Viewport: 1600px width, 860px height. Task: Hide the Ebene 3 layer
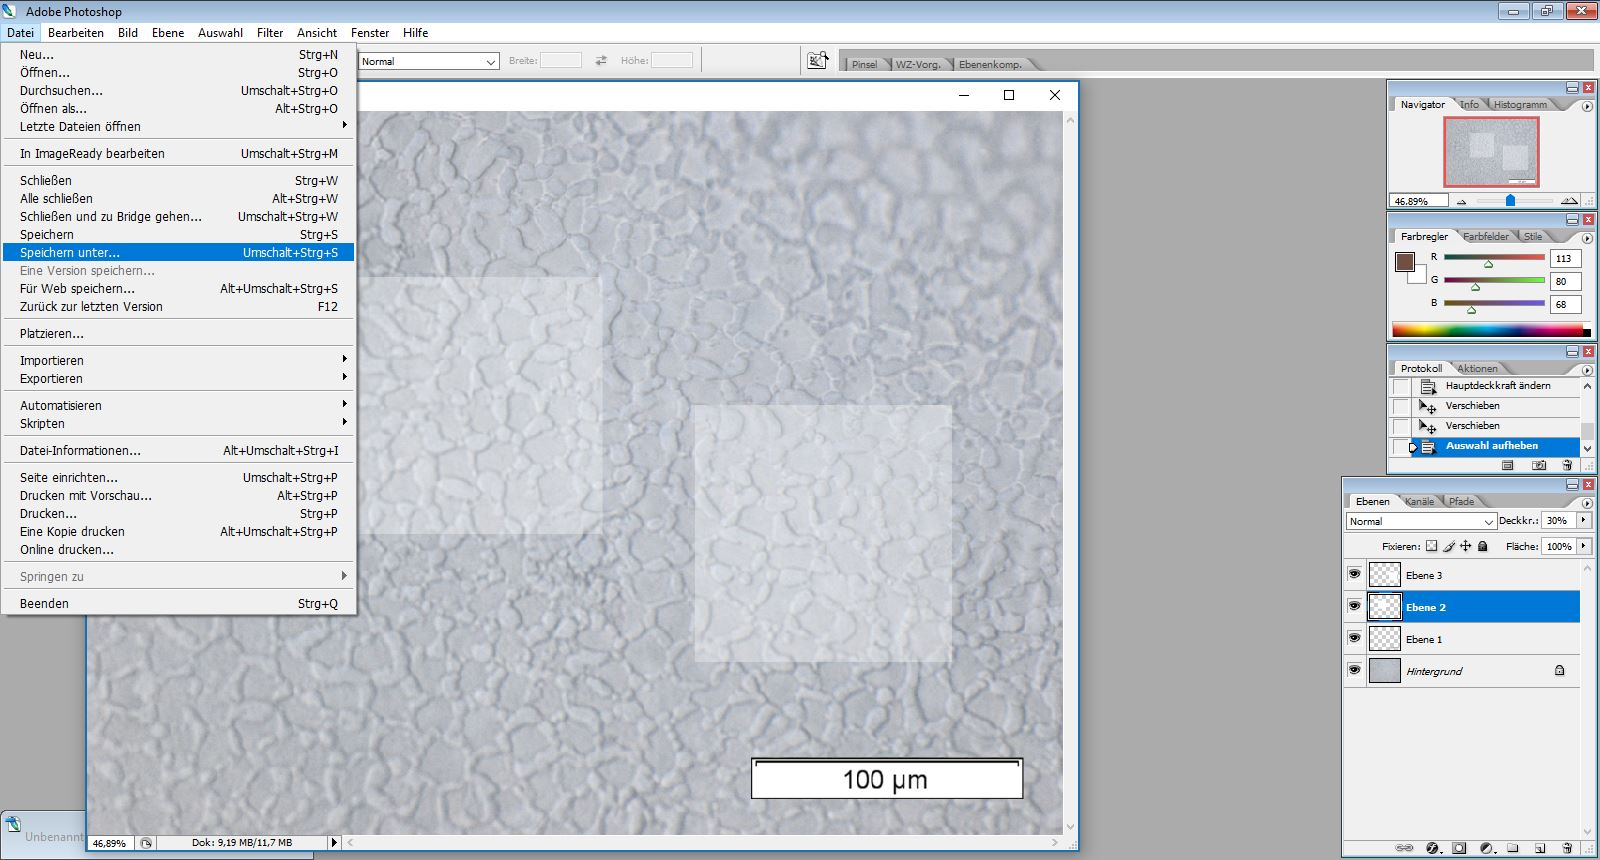click(1355, 574)
